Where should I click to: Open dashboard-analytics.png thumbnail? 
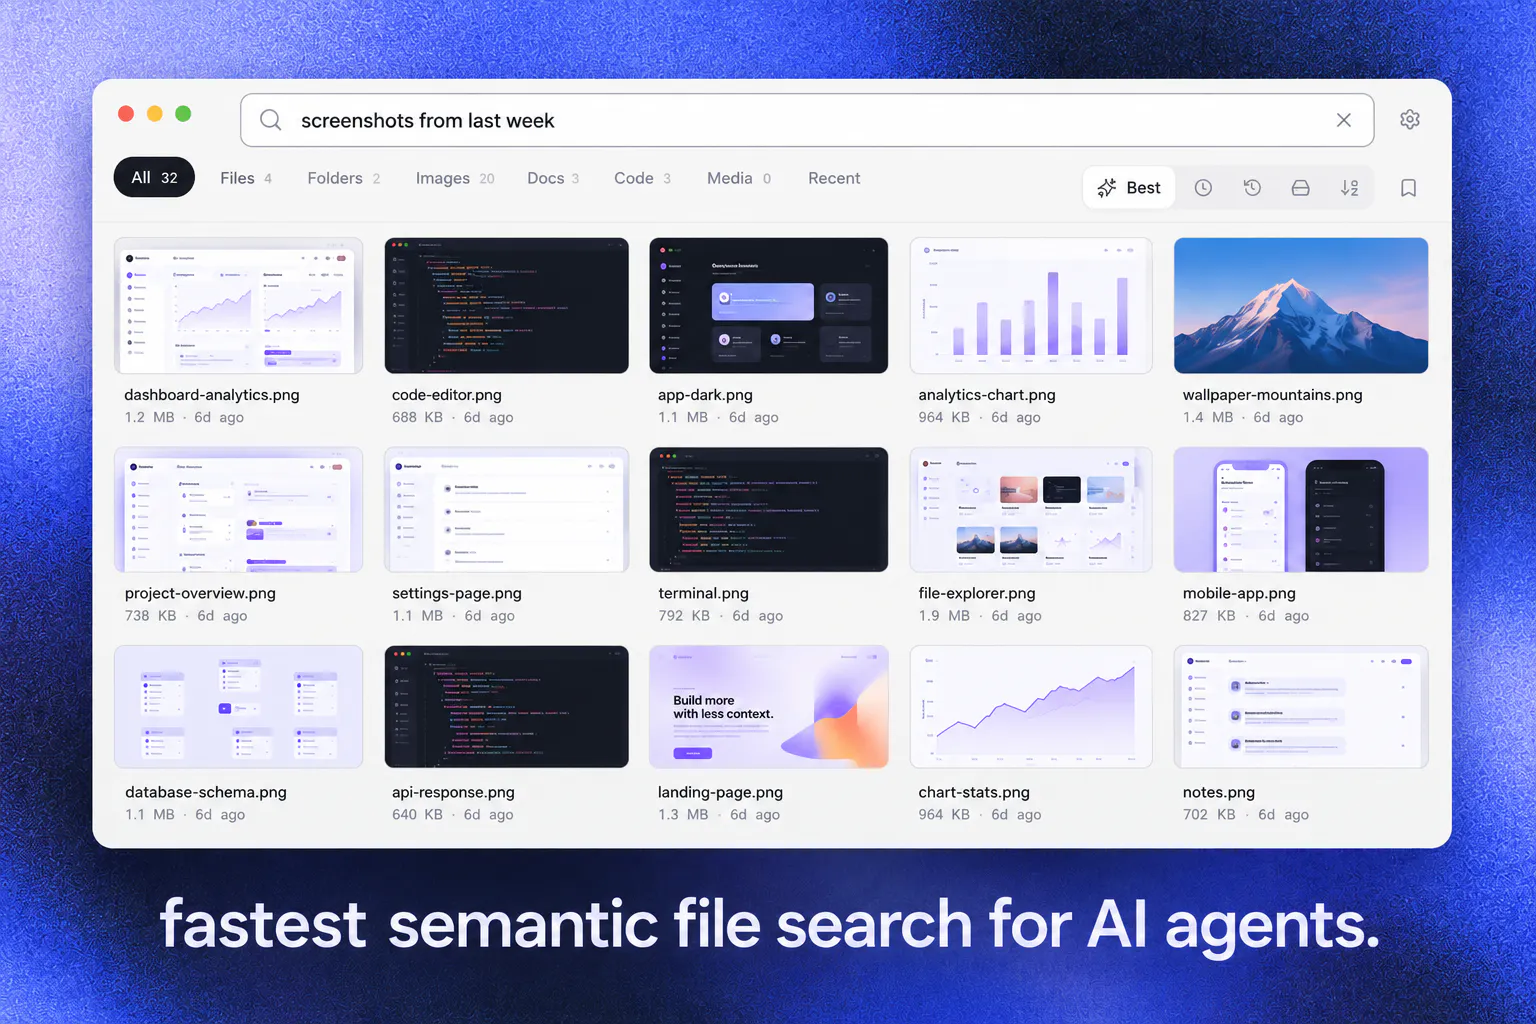[x=238, y=305]
